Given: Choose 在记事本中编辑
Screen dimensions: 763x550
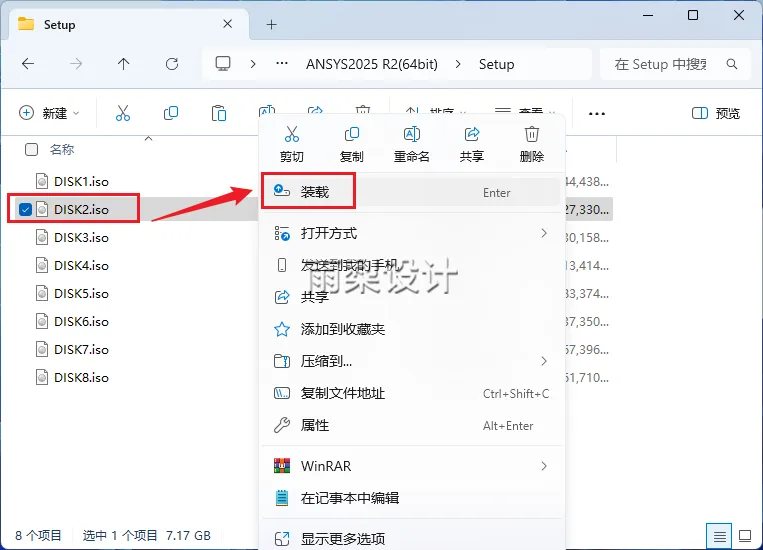Looking at the screenshot, I should point(412,498).
